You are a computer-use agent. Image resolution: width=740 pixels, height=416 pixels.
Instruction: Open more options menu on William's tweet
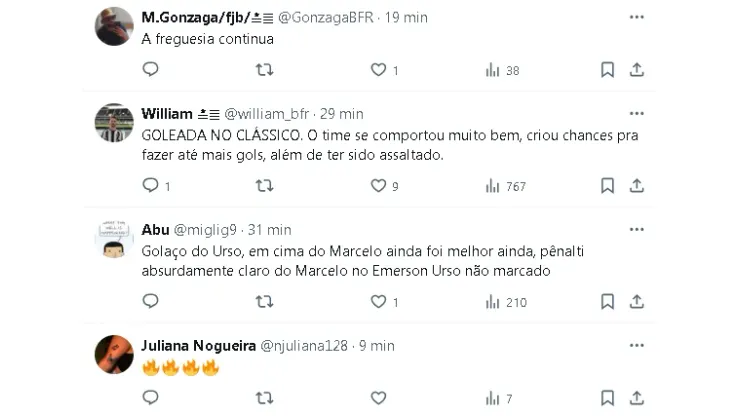coord(636,114)
